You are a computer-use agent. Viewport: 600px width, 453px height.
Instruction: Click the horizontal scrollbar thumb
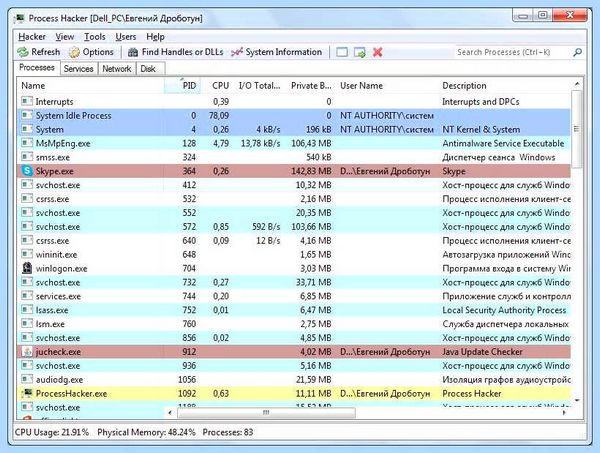(x=266, y=412)
